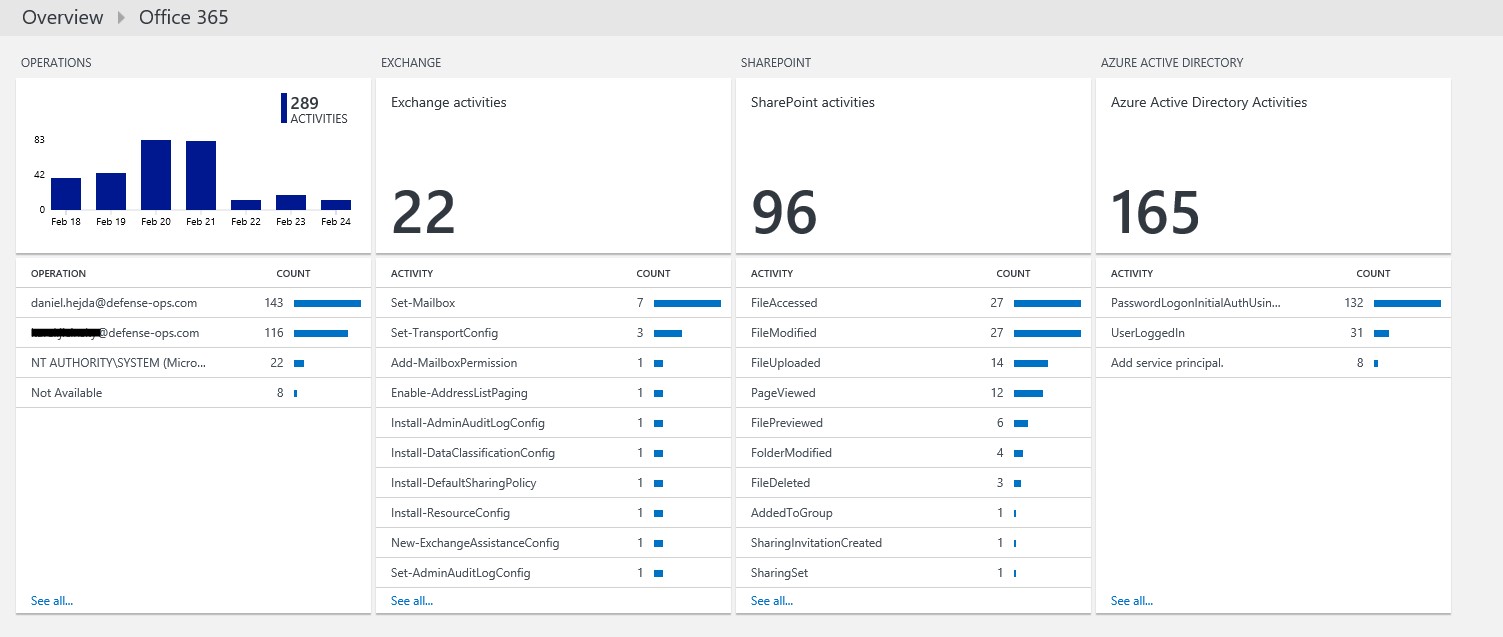Select the Not Available operation row
The height and width of the screenshot is (637, 1503).
[x=193, y=393]
